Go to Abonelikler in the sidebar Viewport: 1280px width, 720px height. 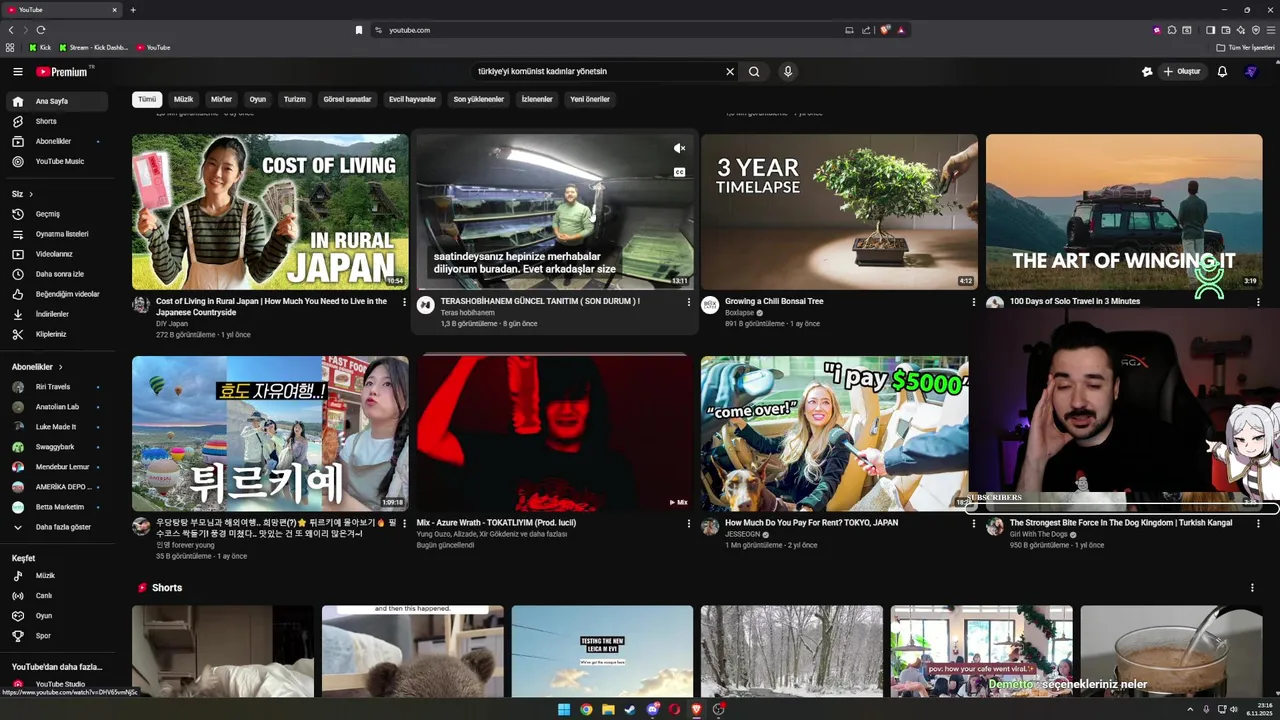(x=56, y=141)
